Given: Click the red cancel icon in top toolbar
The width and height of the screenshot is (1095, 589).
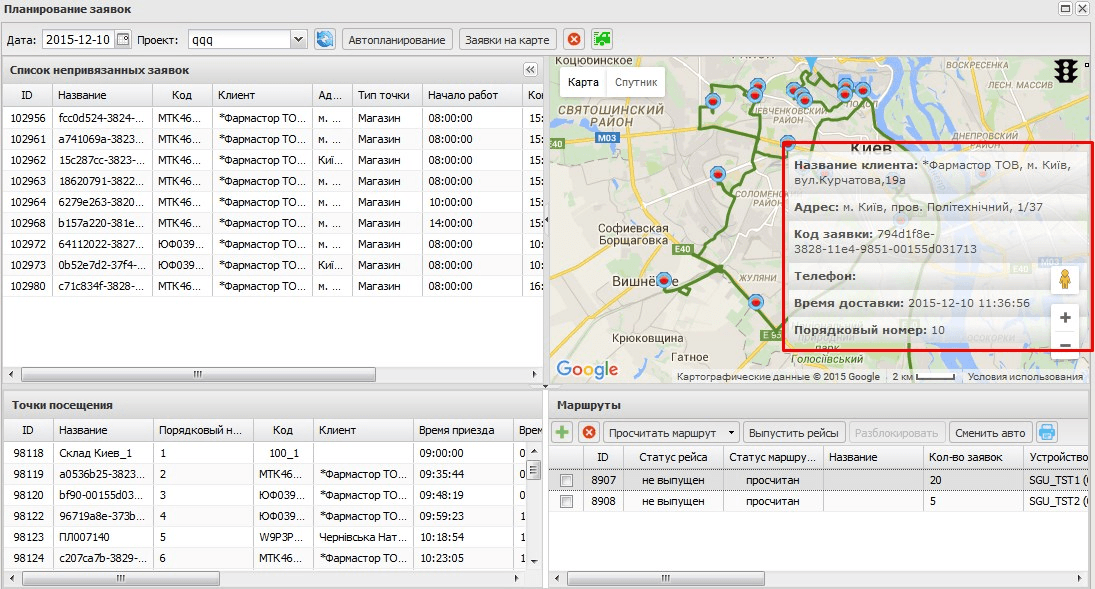Looking at the screenshot, I should coord(574,39).
